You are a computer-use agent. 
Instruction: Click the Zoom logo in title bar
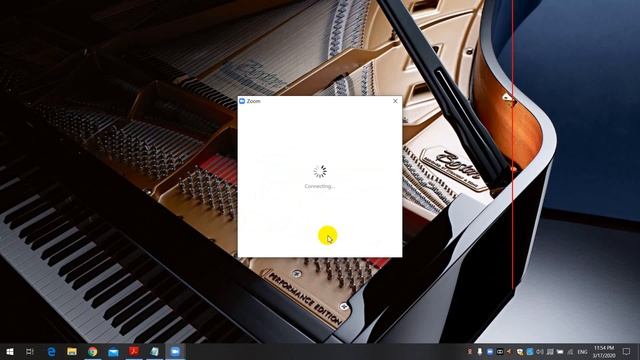(x=242, y=101)
